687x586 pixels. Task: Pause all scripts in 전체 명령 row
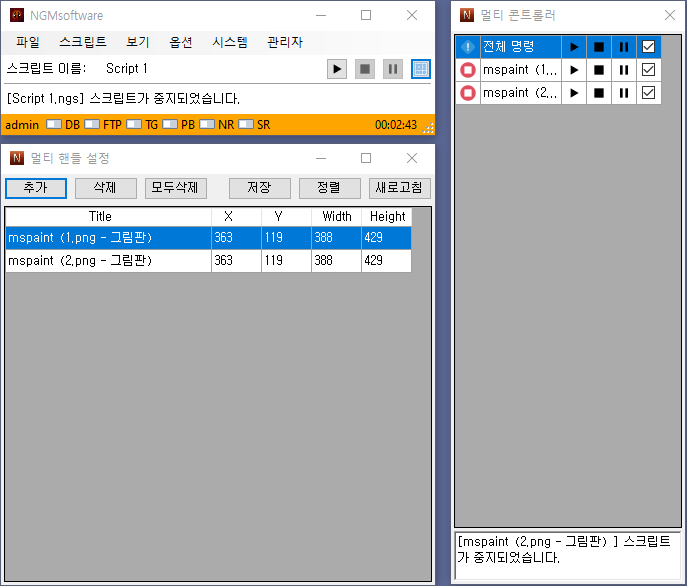(624, 47)
